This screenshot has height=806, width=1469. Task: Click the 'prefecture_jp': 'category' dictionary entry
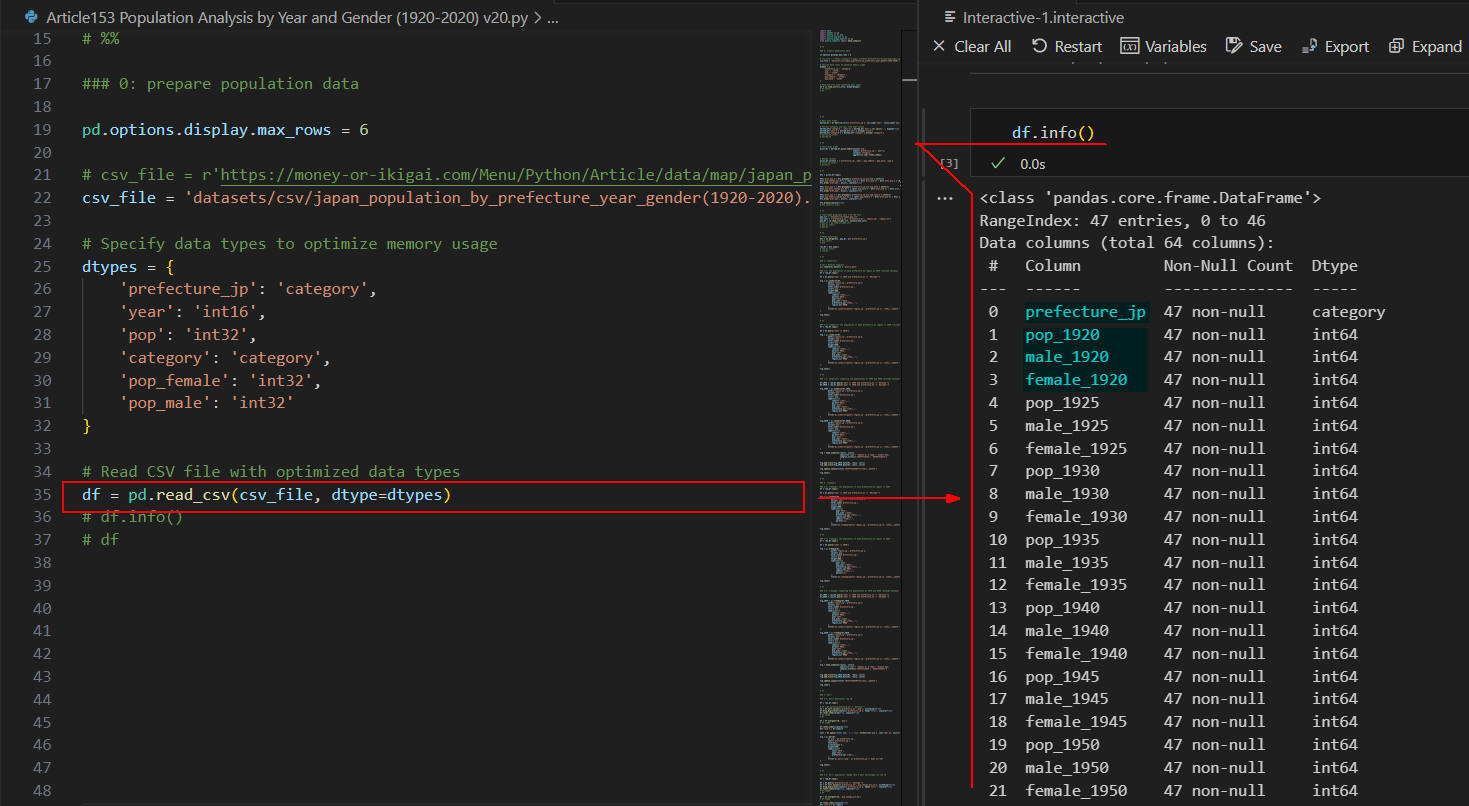pyautogui.click(x=248, y=289)
